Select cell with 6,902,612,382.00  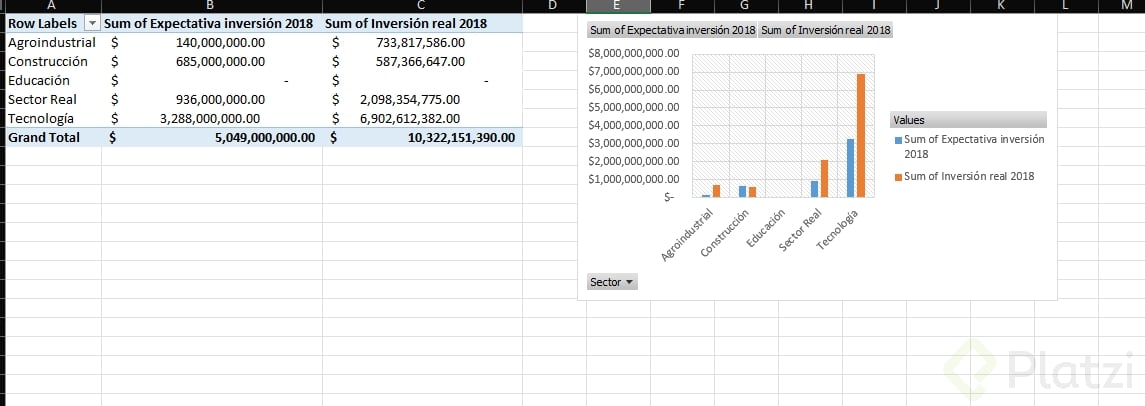(422, 118)
